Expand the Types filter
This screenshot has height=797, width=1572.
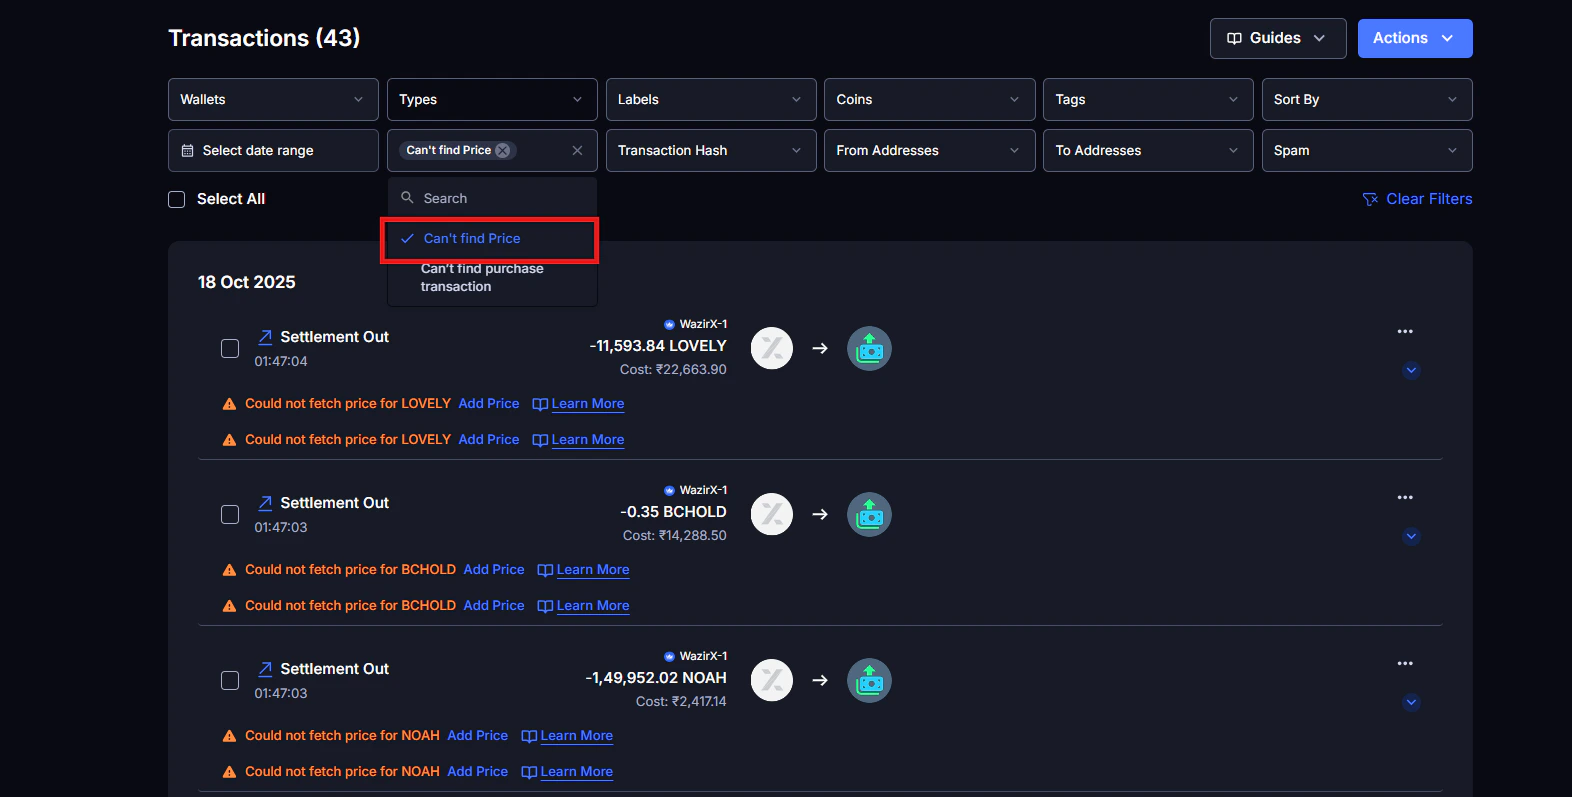tap(492, 100)
